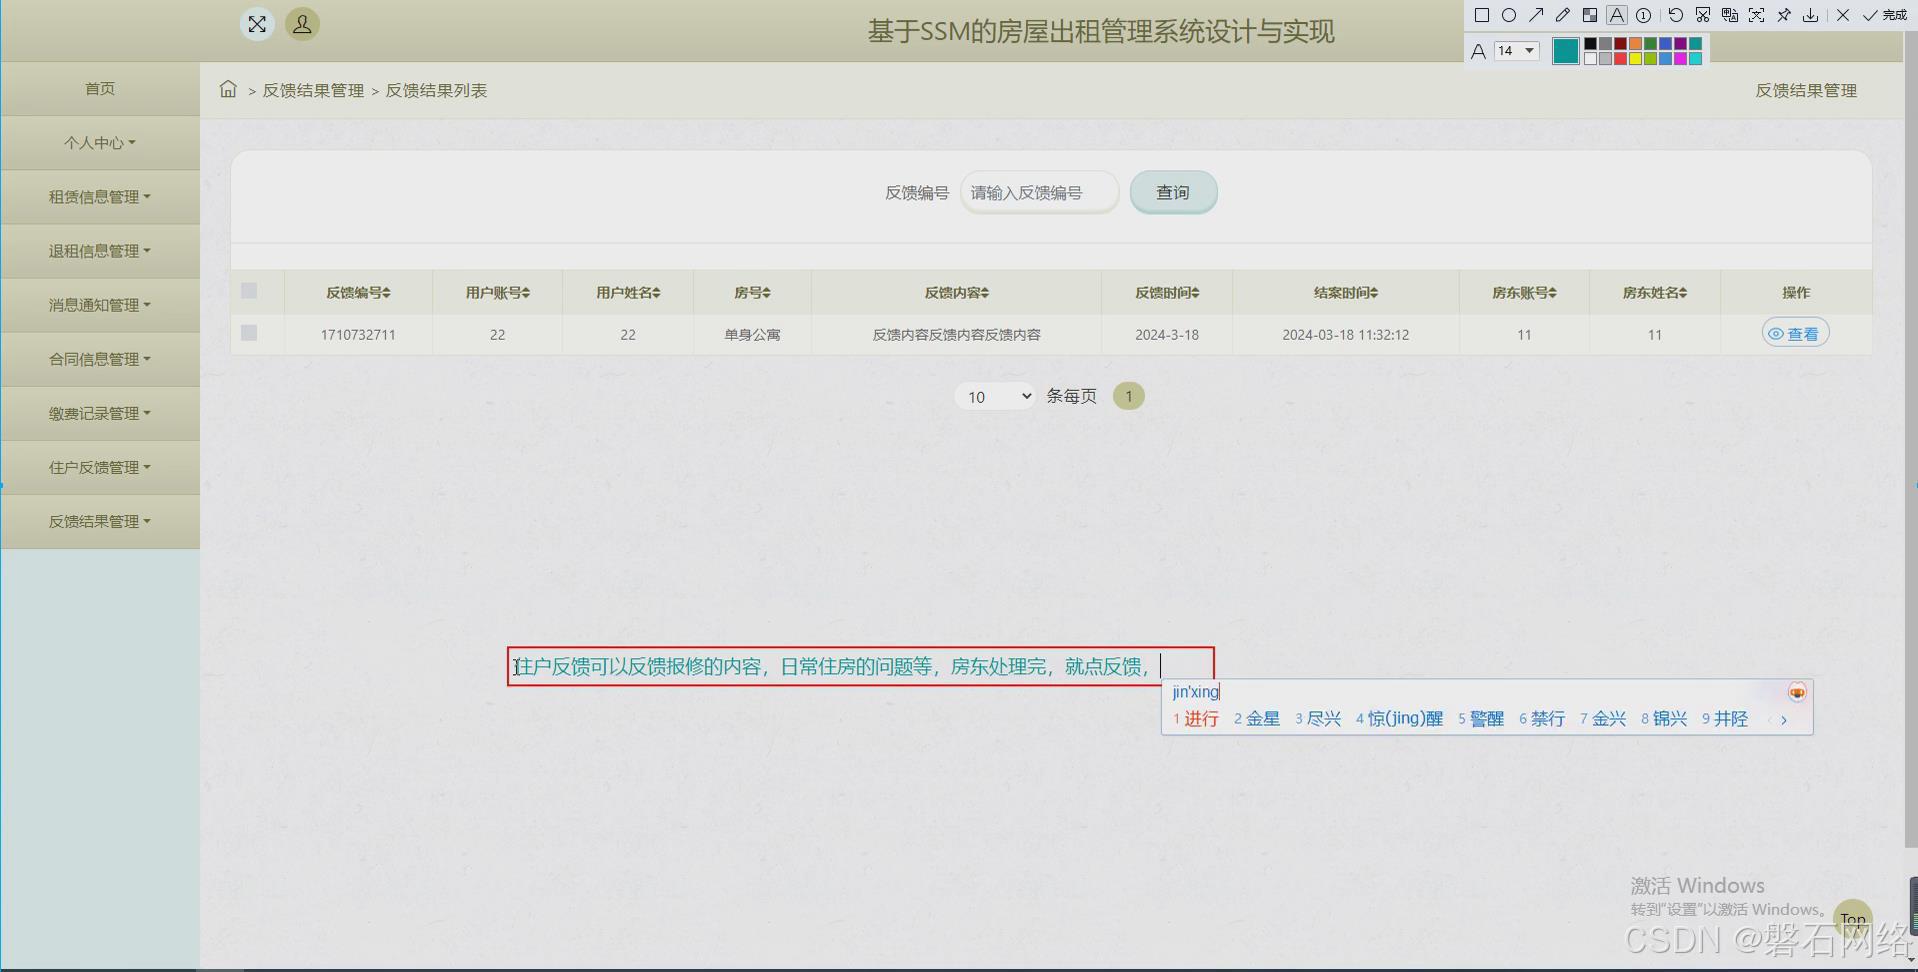Go to 首页 in sidebar

100,88
